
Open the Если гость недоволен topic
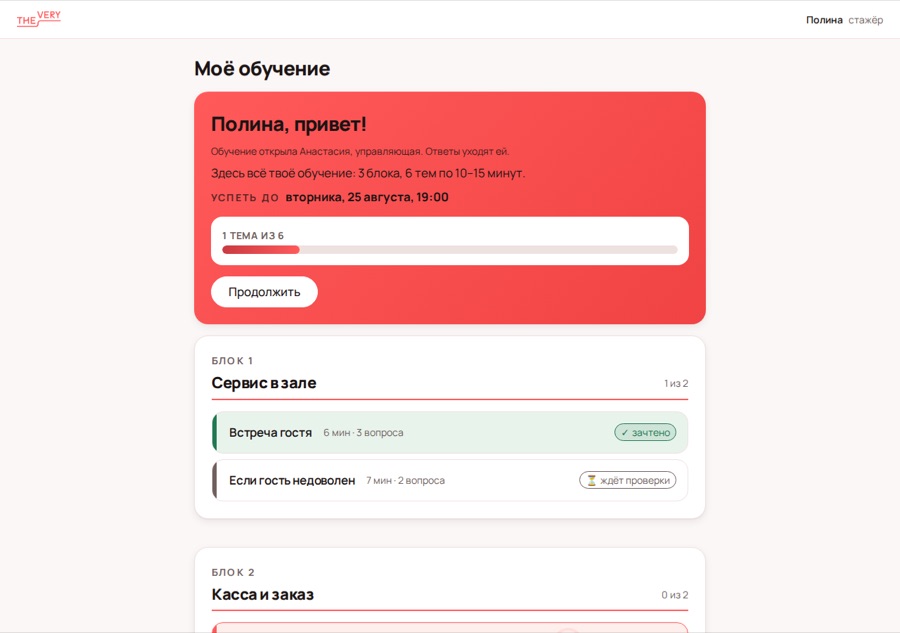[x=449, y=480]
